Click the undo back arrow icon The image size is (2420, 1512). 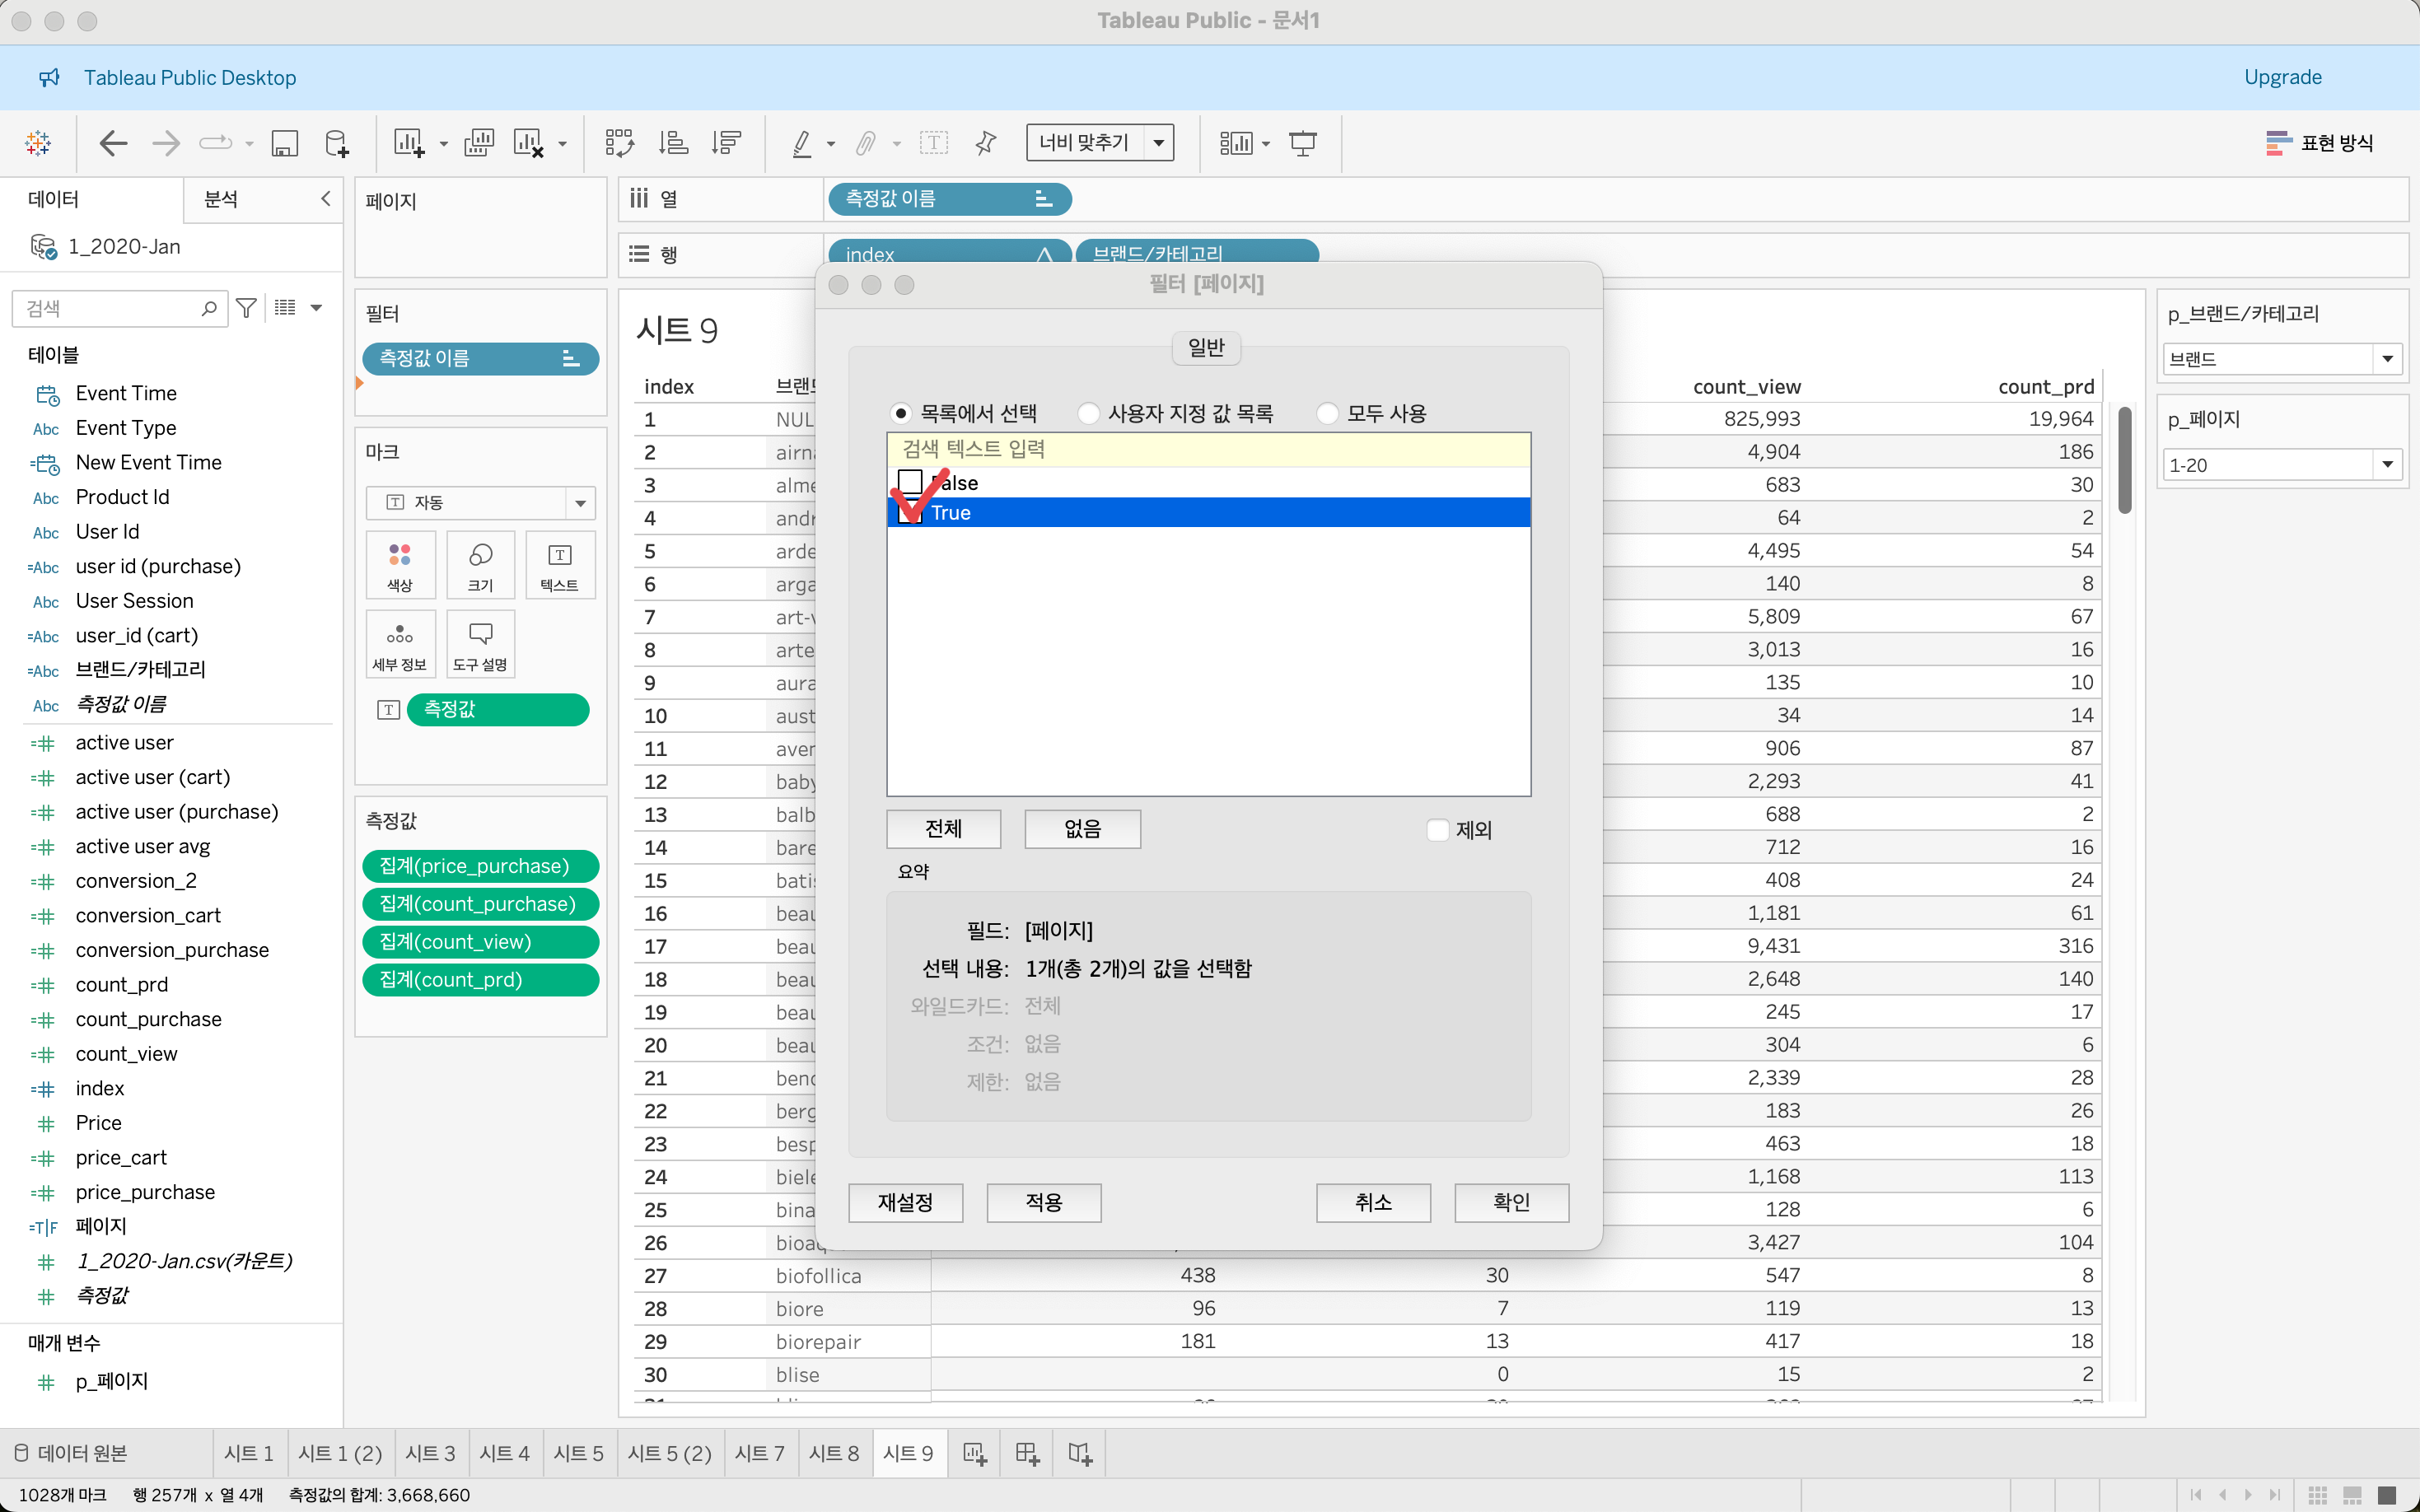[x=113, y=143]
